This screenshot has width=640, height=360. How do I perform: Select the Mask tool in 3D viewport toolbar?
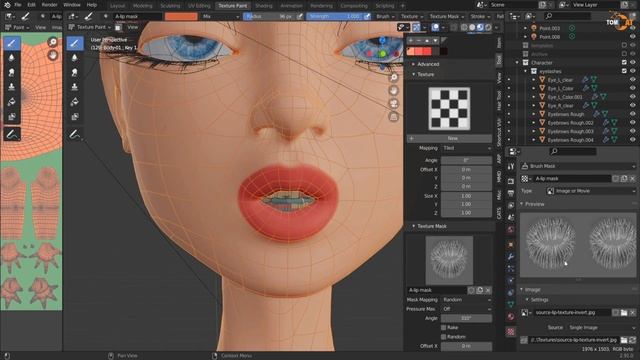point(75,116)
